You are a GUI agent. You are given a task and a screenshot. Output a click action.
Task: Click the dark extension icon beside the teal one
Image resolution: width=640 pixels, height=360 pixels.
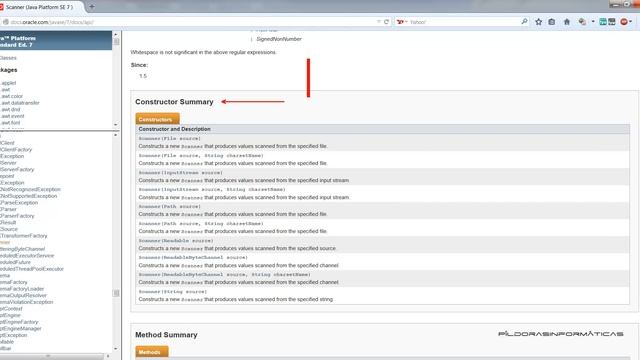[x=611, y=22]
